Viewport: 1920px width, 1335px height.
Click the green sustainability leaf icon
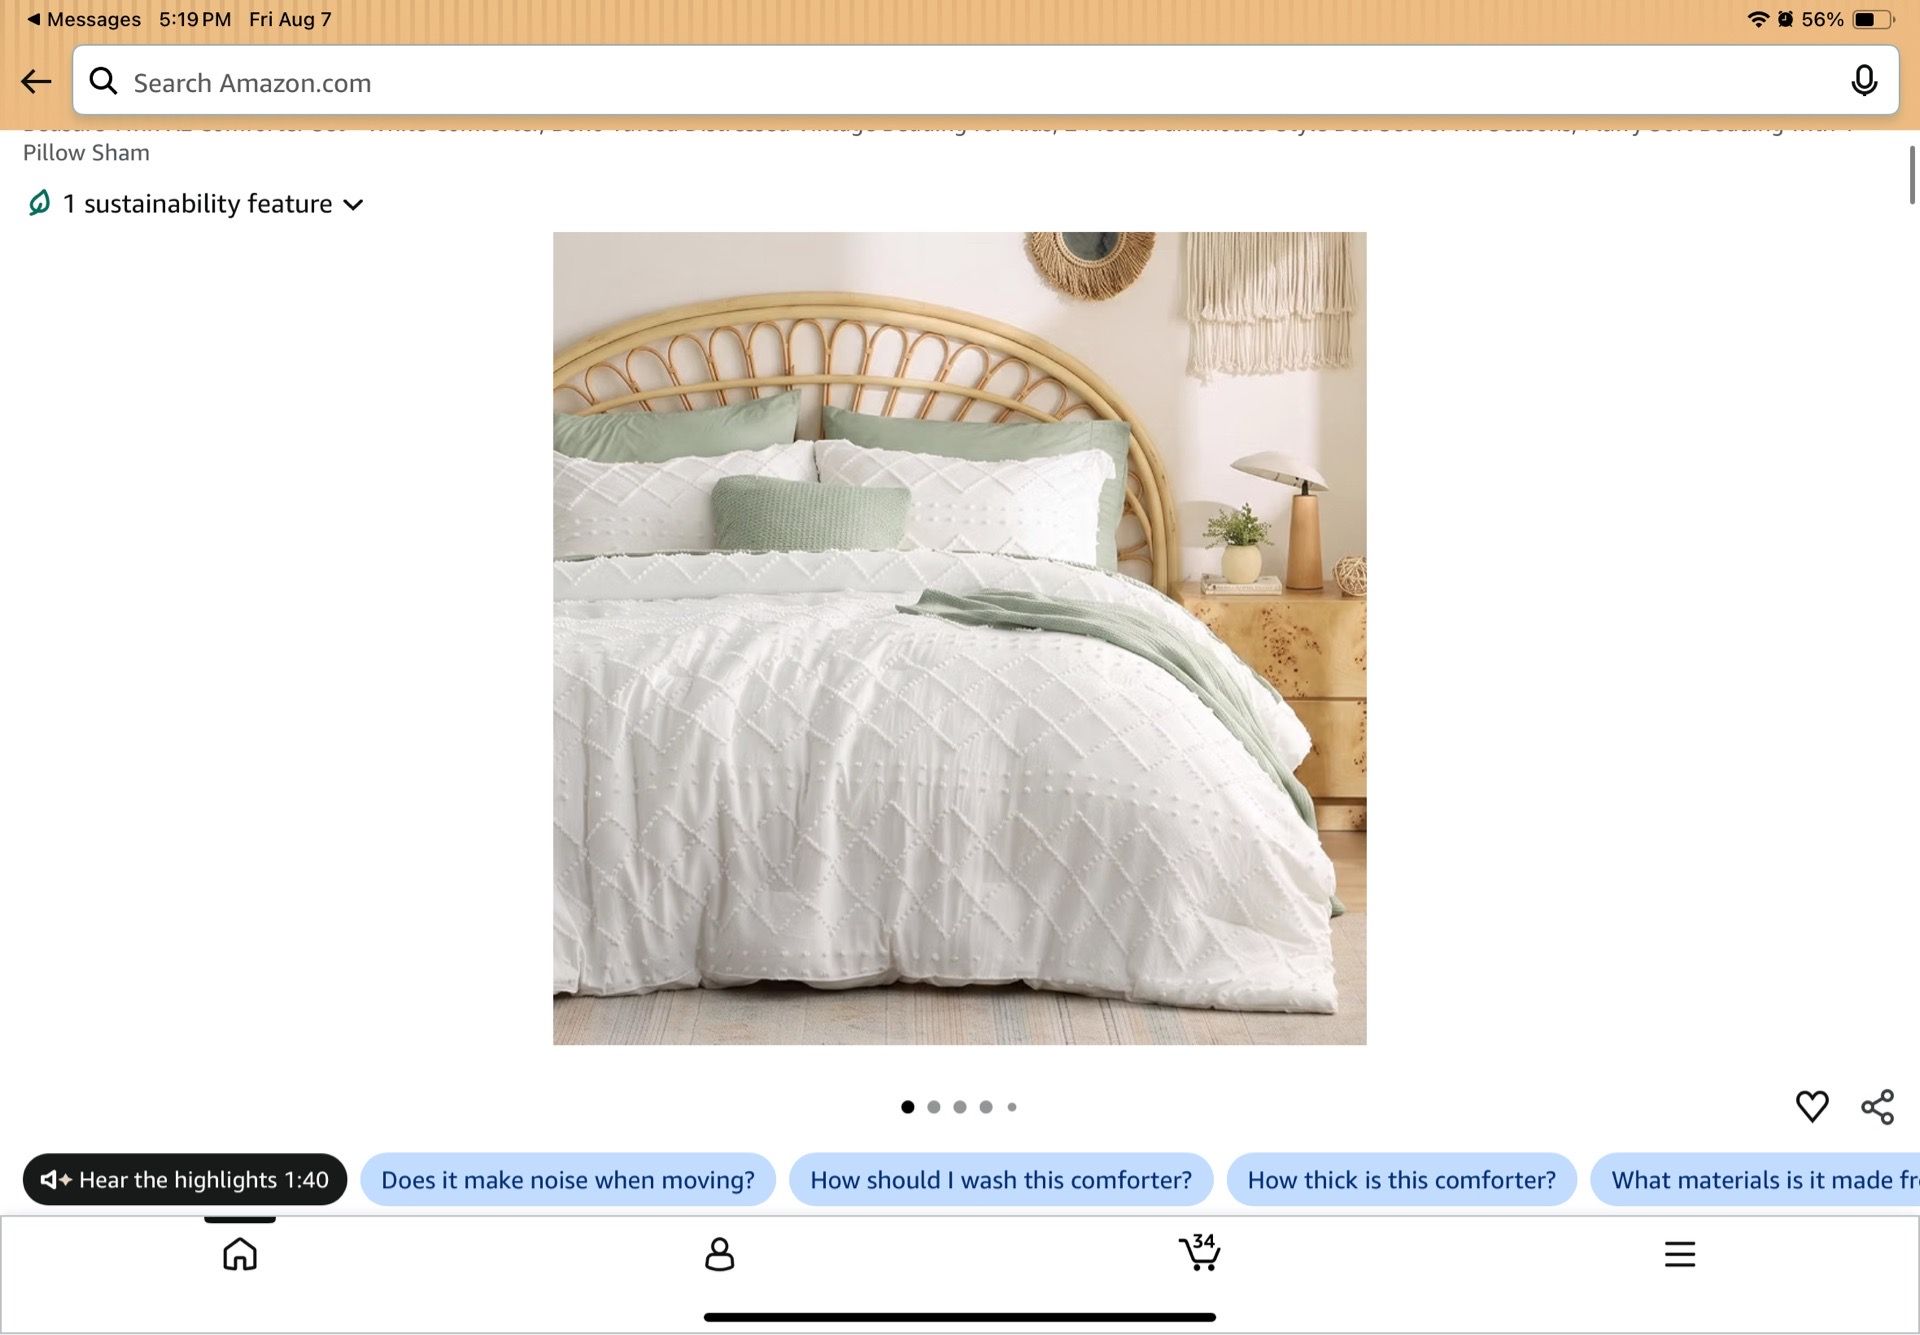39,203
